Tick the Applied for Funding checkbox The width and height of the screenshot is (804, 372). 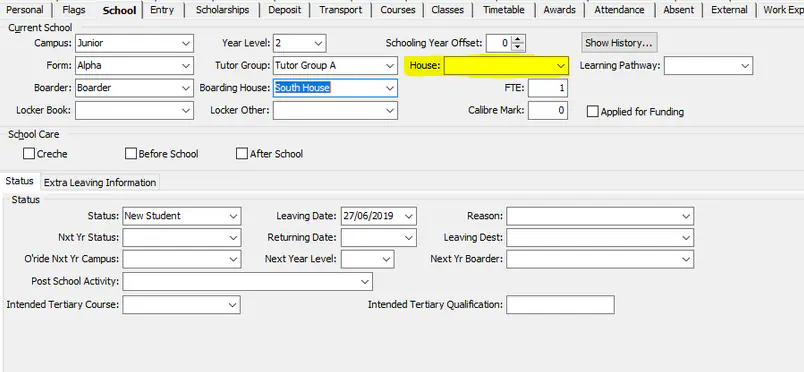(x=592, y=111)
